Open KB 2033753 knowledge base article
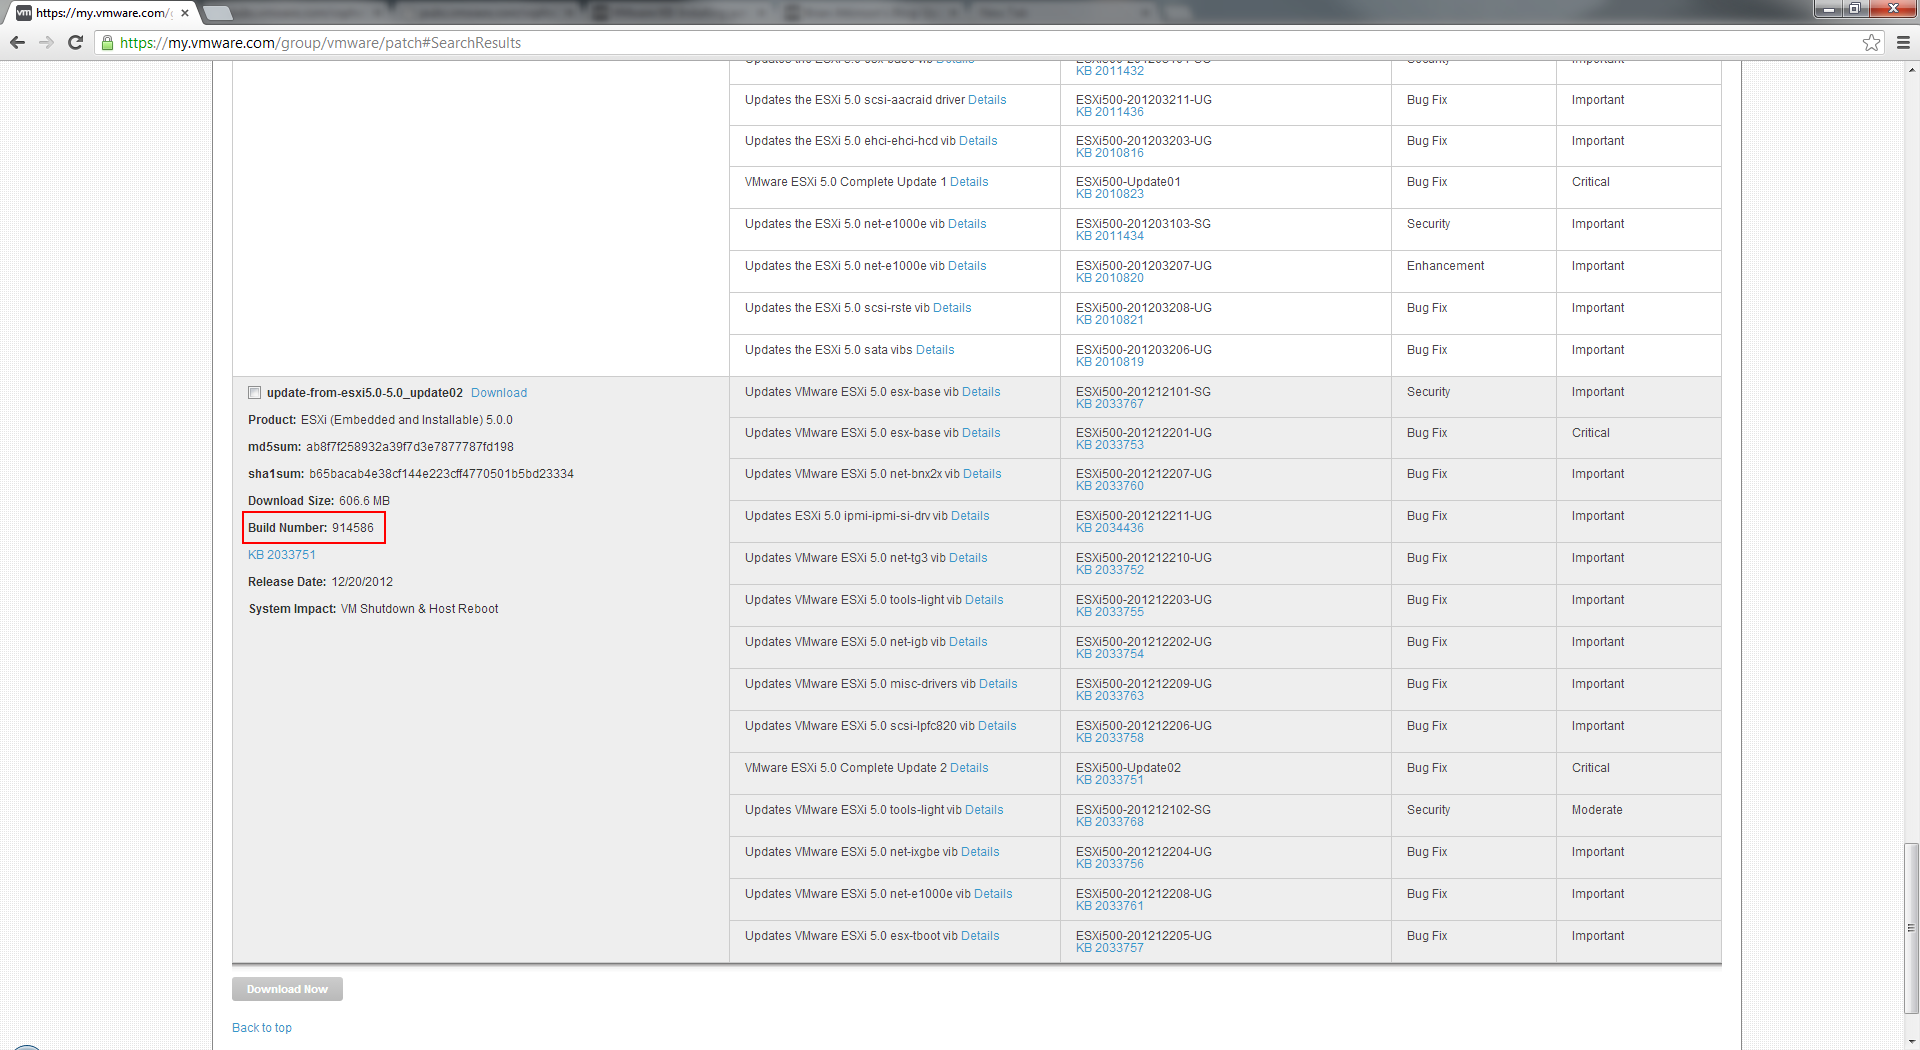Screen dimensions: 1920x1050 coord(1110,445)
